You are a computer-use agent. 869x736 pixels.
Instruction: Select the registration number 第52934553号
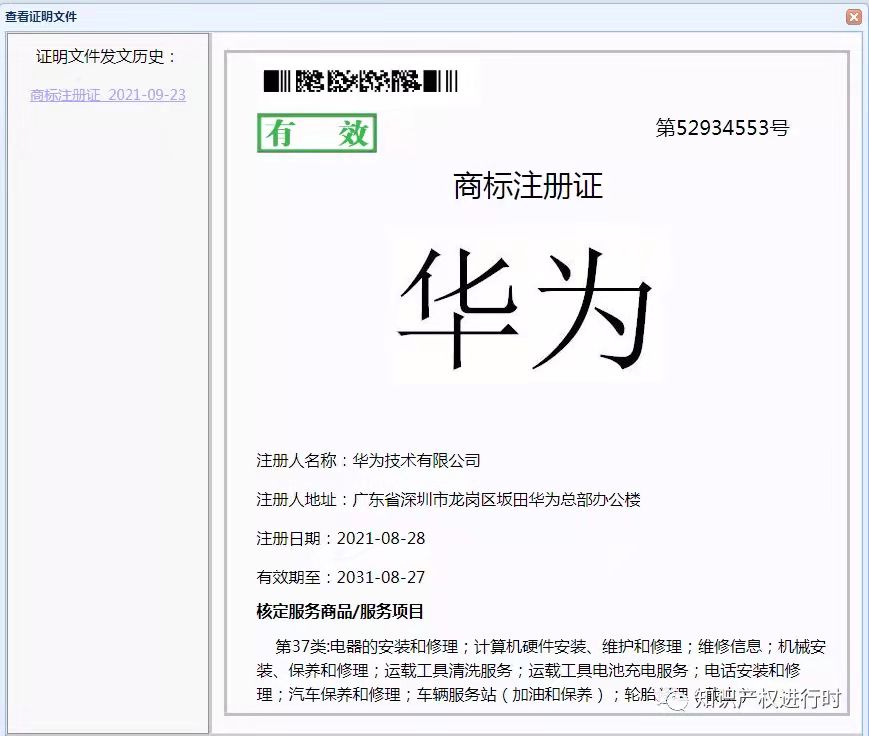point(722,128)
